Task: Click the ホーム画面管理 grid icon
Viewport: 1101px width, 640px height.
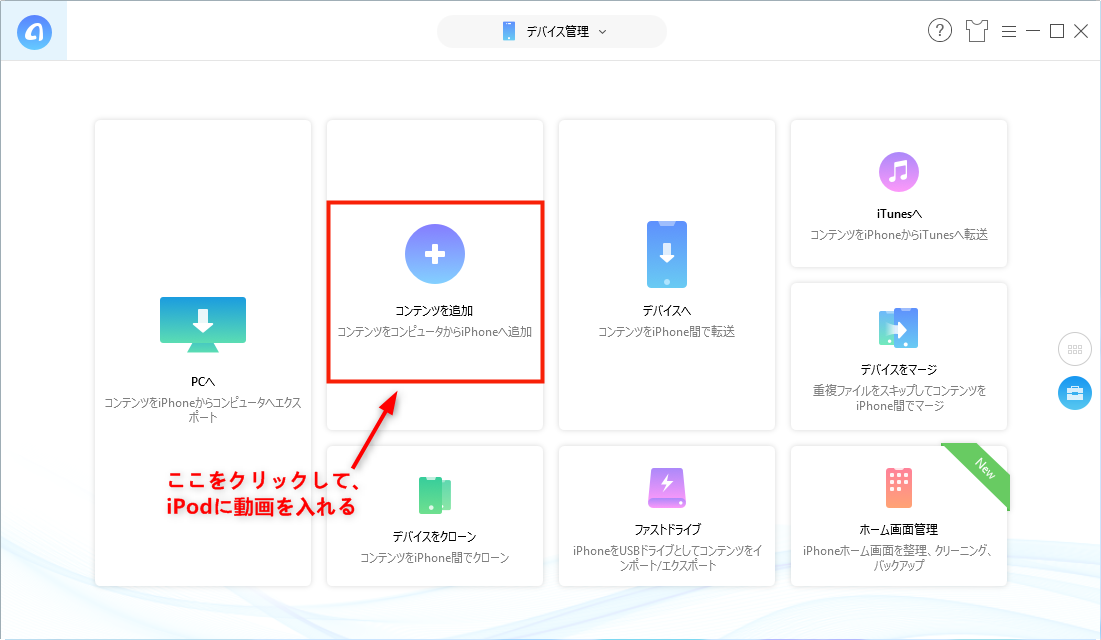Action: pos(899,488)
